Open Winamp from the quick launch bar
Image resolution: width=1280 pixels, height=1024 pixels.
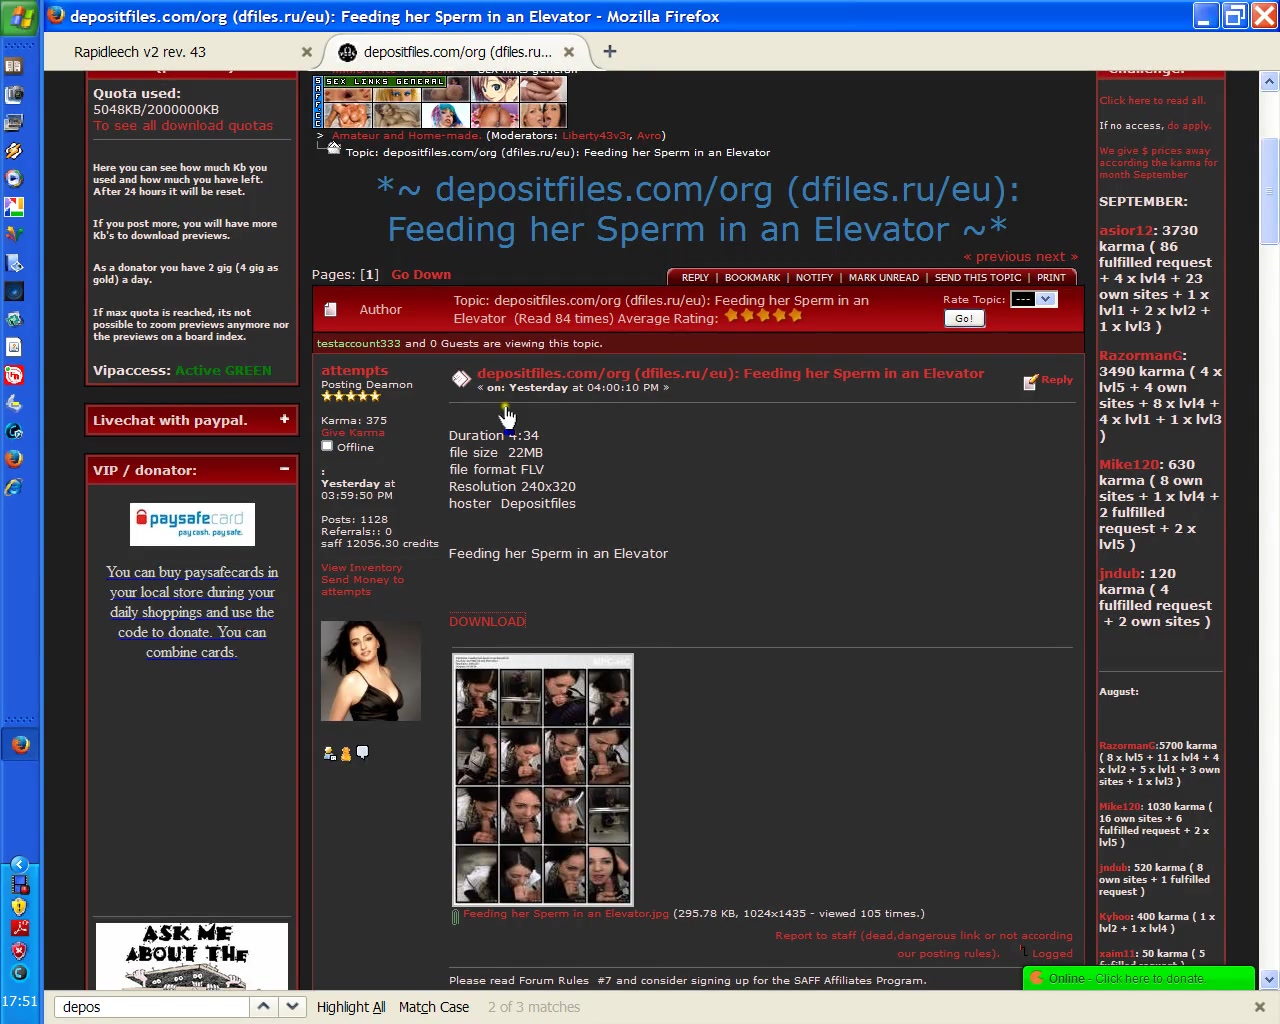pyautogui.click(x=14, y=151)
